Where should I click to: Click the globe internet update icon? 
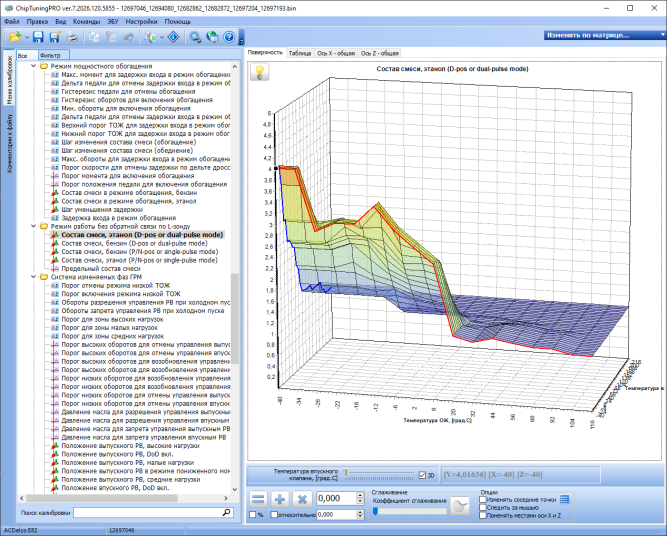[x=212, y=37]
